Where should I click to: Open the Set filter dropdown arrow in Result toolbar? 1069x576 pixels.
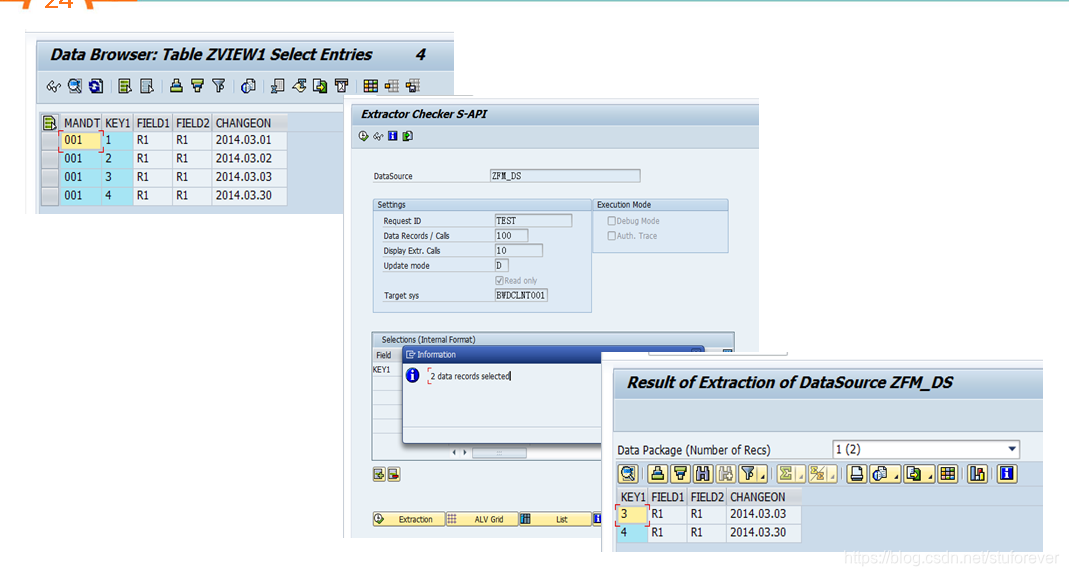(x=762, y=474)
